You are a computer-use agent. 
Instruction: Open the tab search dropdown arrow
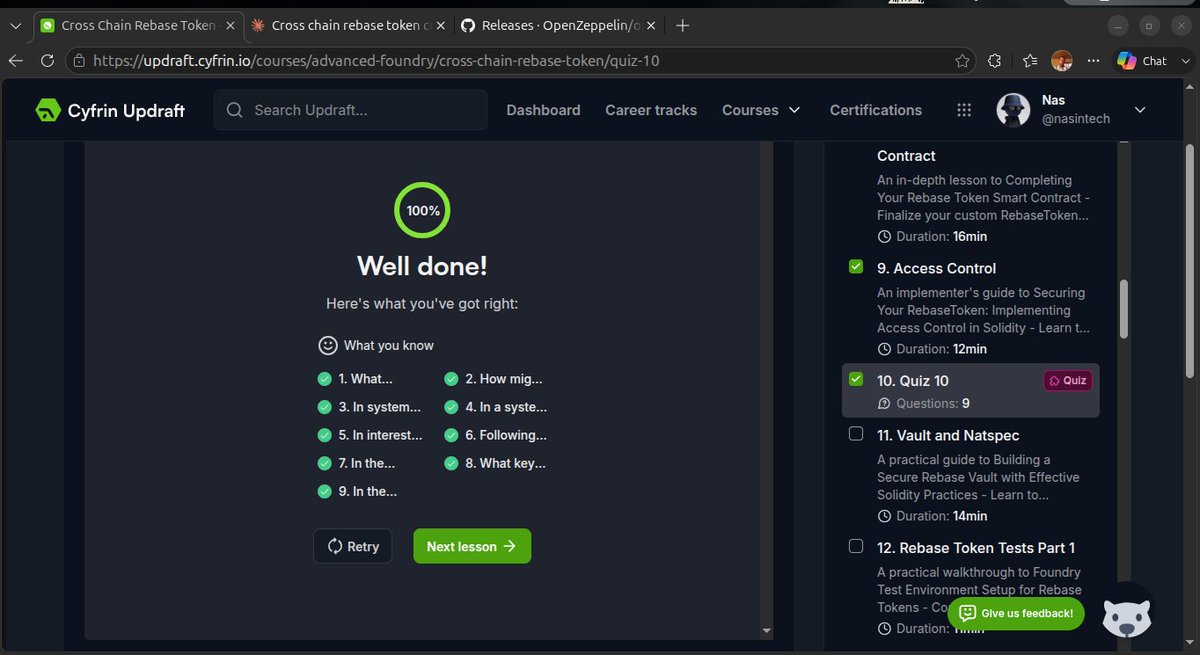[x=15, y=25]
